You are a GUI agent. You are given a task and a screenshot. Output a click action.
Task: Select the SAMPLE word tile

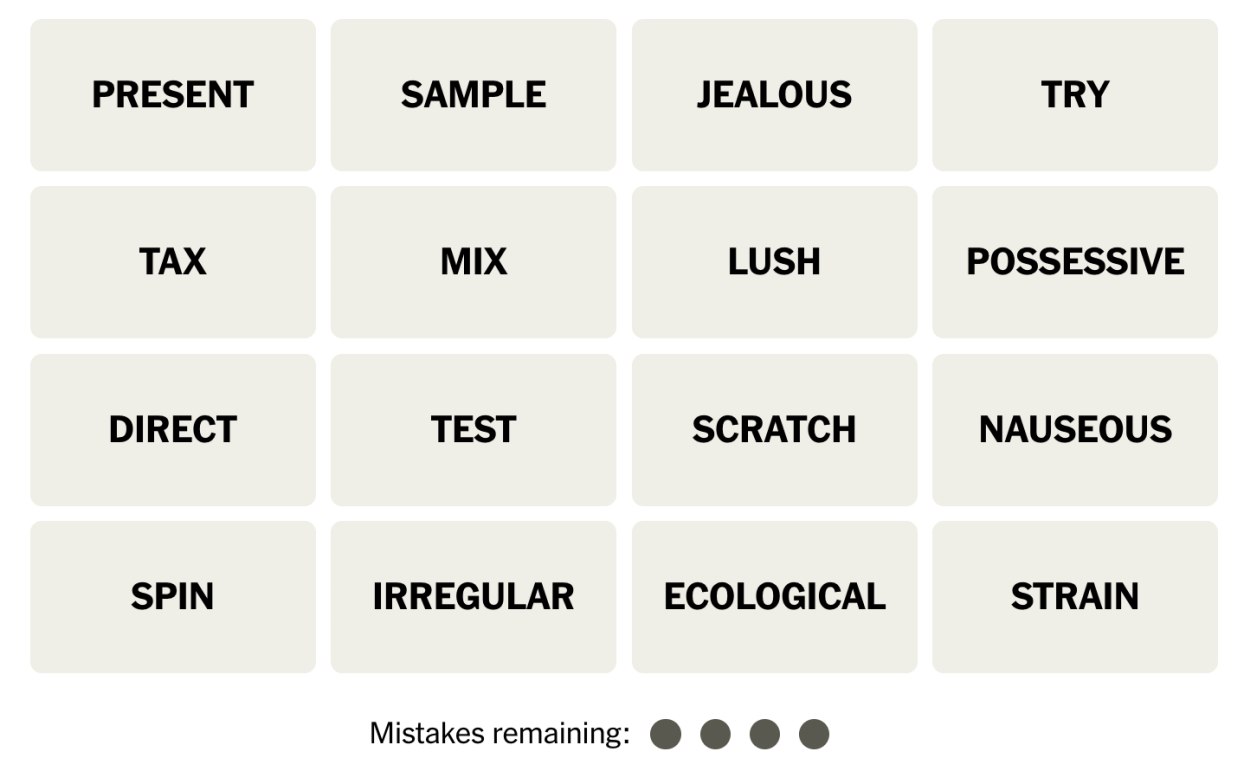coord(474,95)
